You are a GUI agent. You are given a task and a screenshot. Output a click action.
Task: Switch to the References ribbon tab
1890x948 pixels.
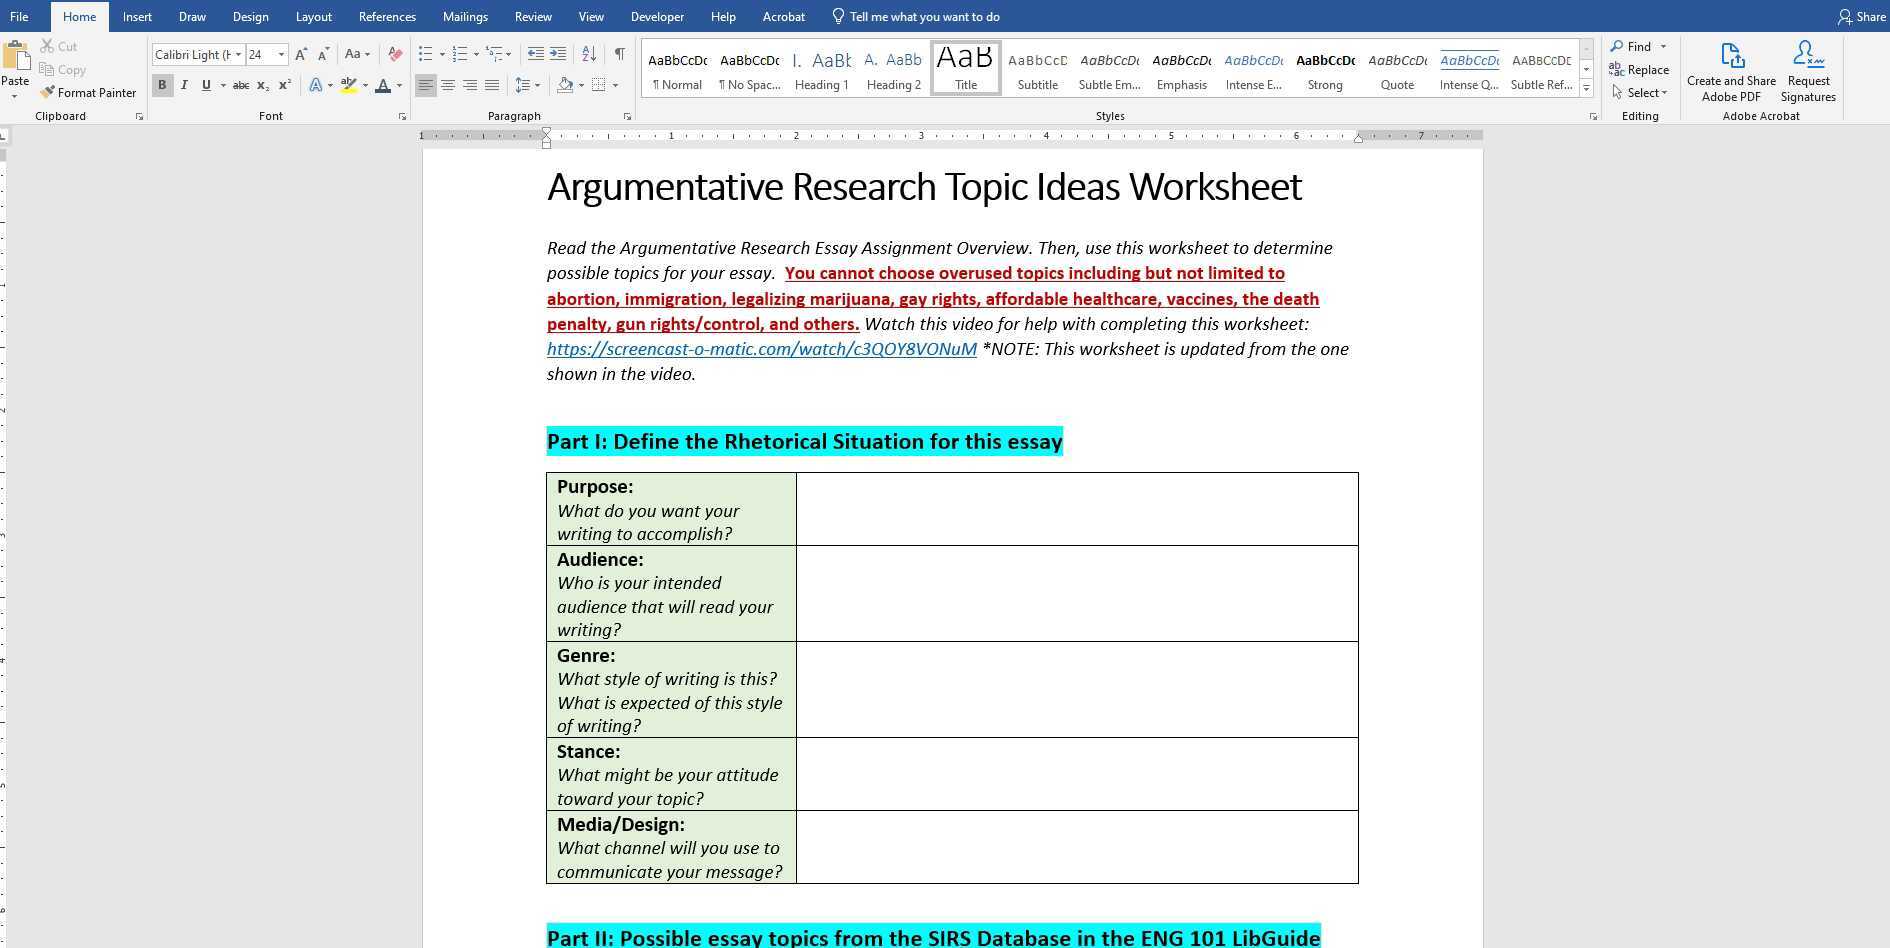coord(387,16)
